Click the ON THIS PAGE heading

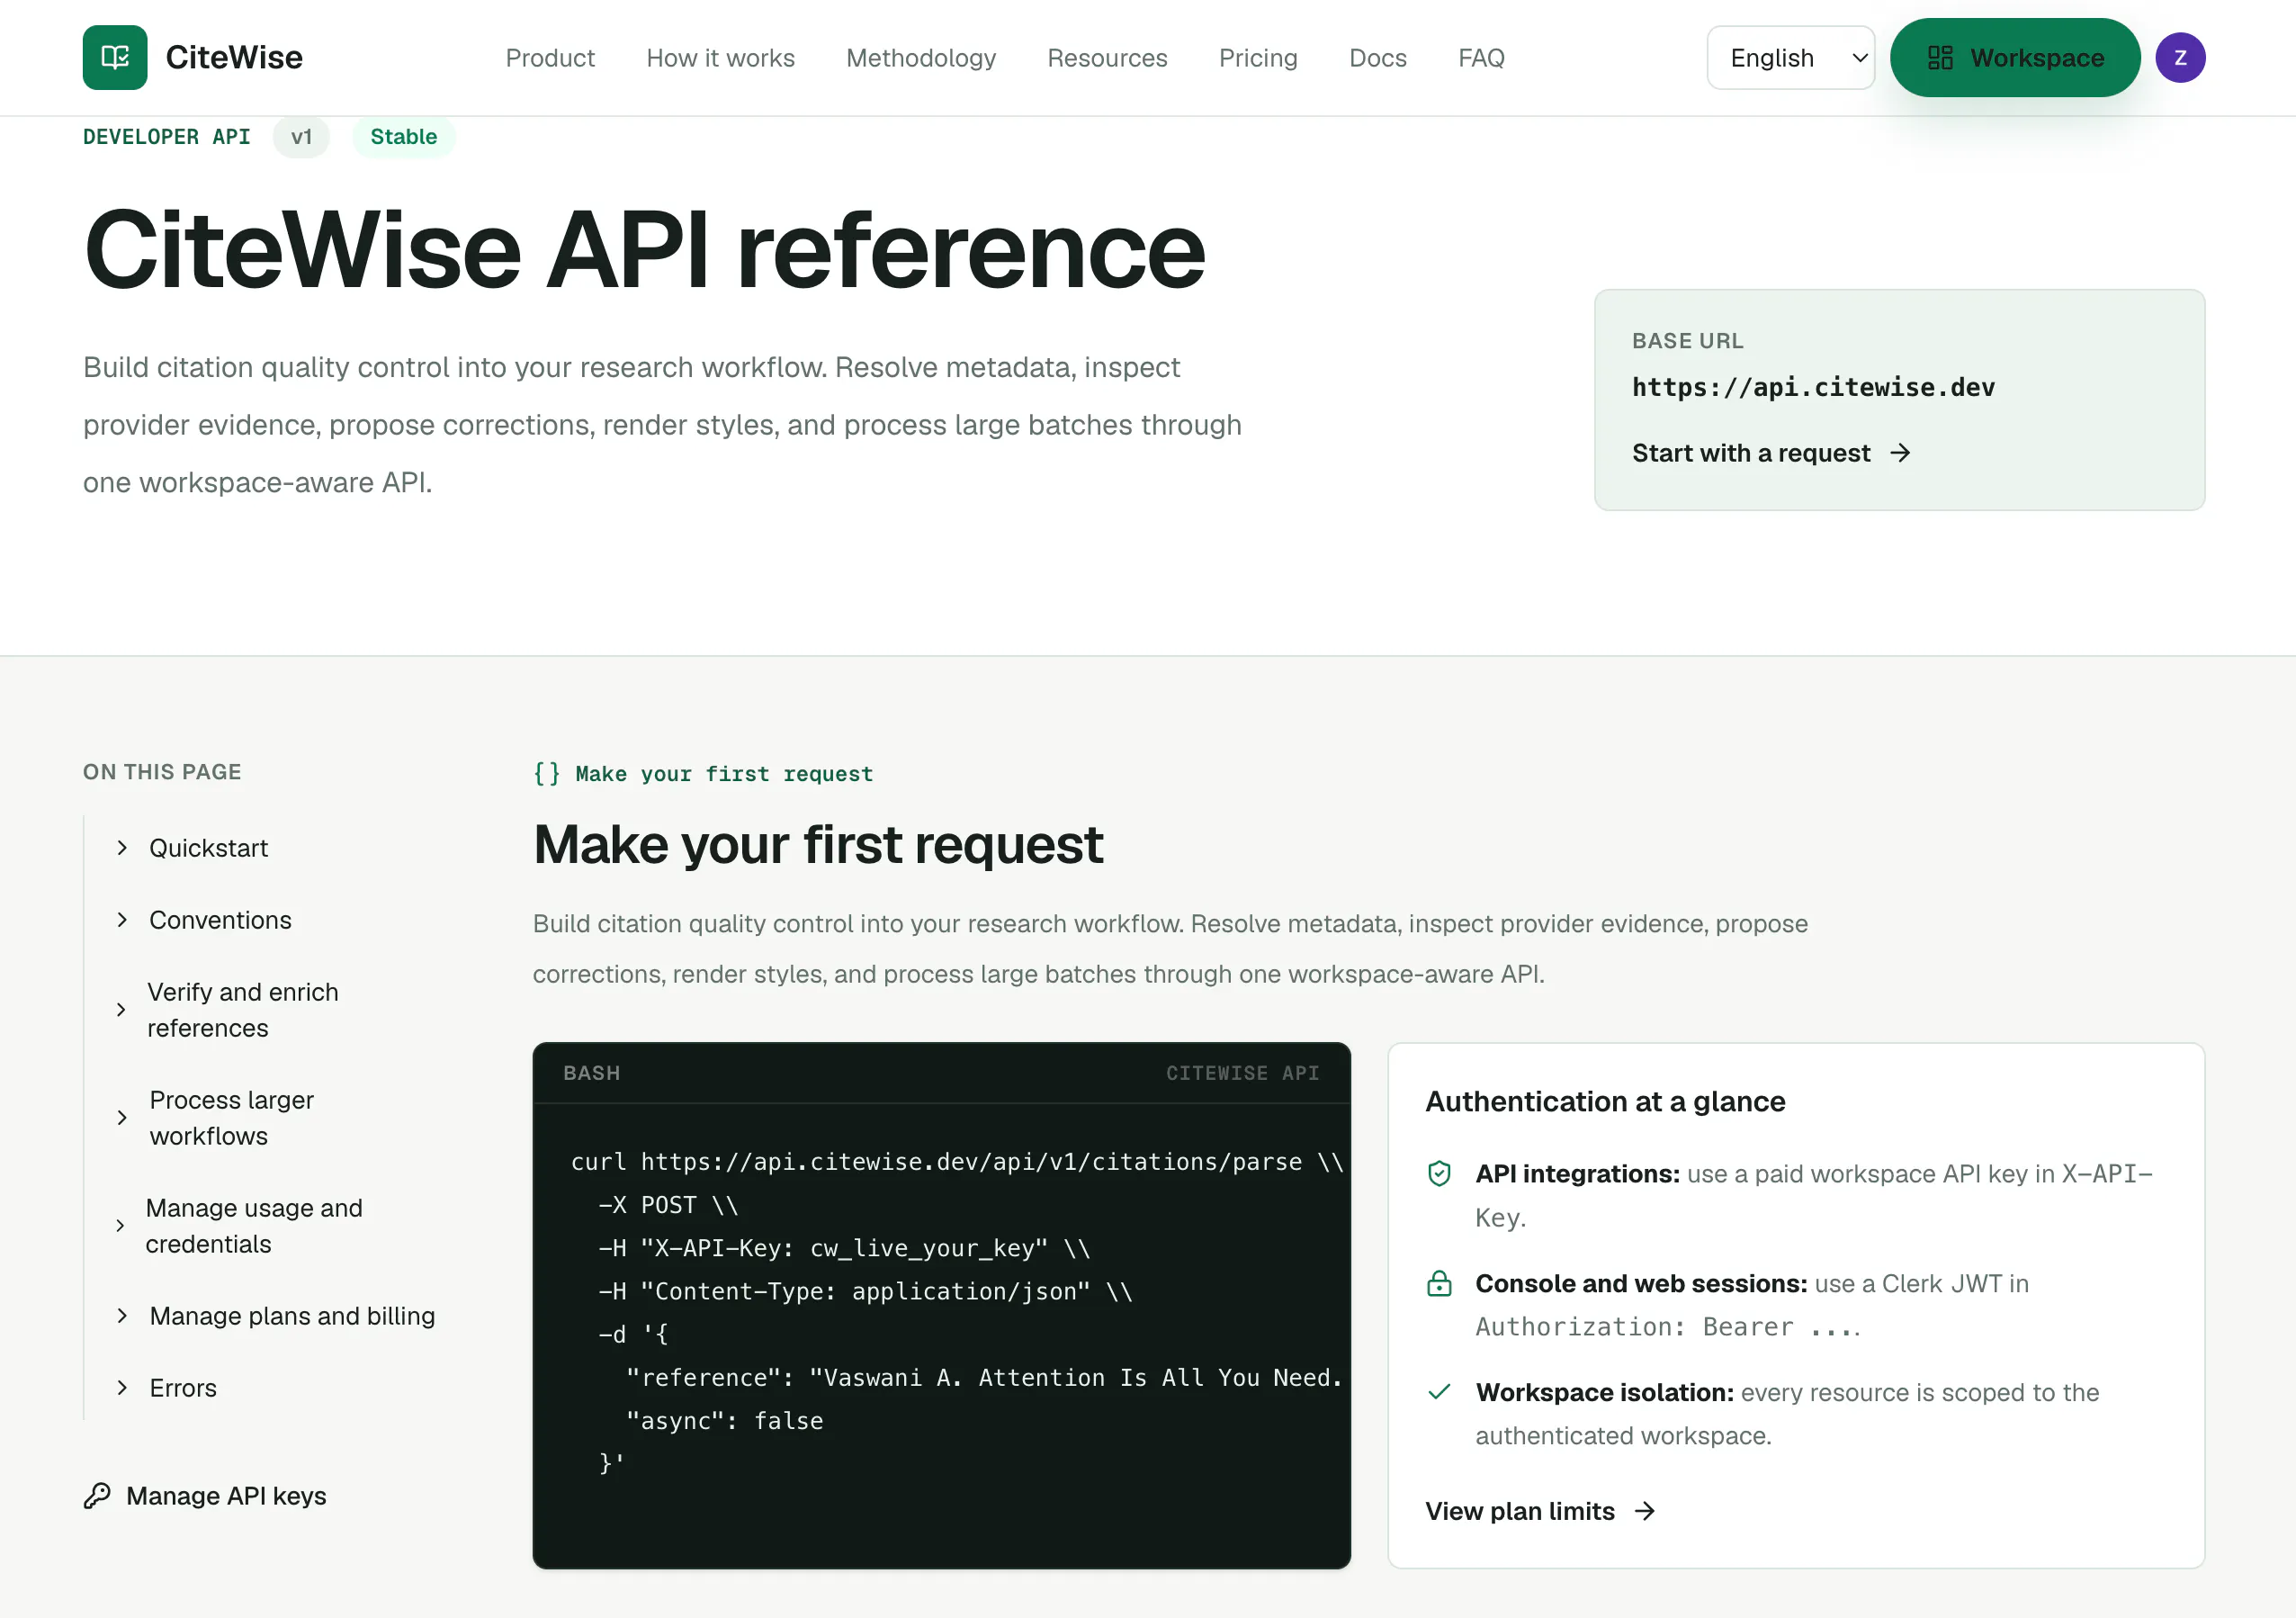click(162, 772)
